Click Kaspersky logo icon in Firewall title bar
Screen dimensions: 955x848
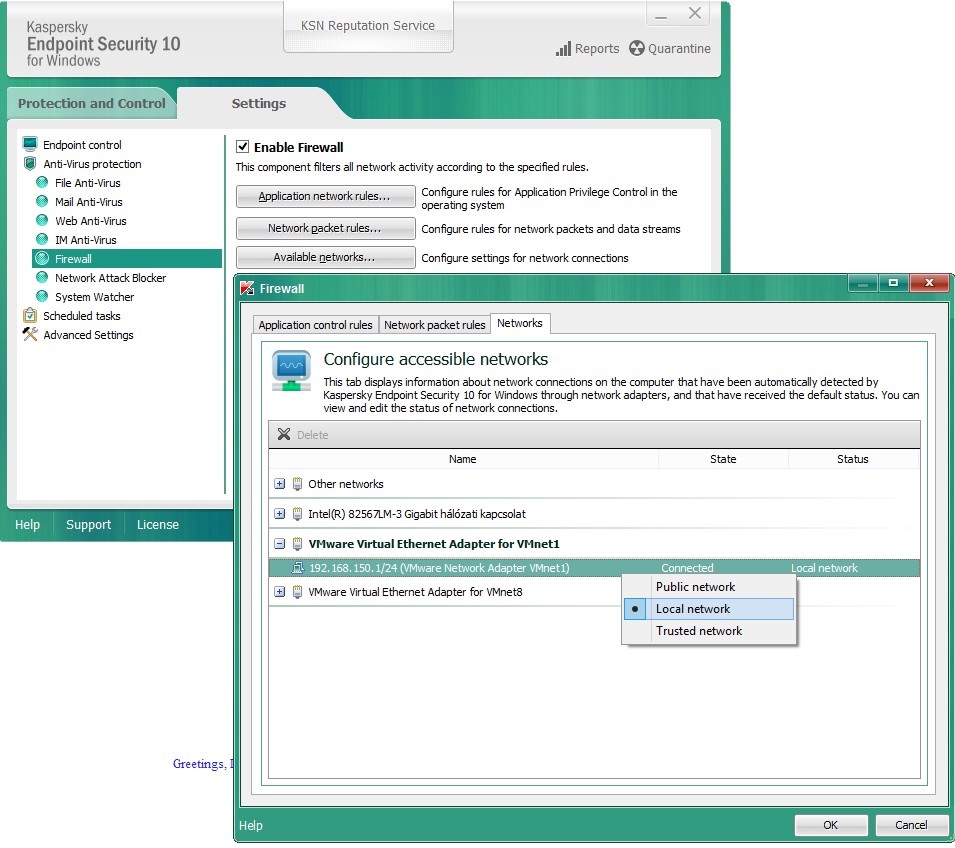247,288
